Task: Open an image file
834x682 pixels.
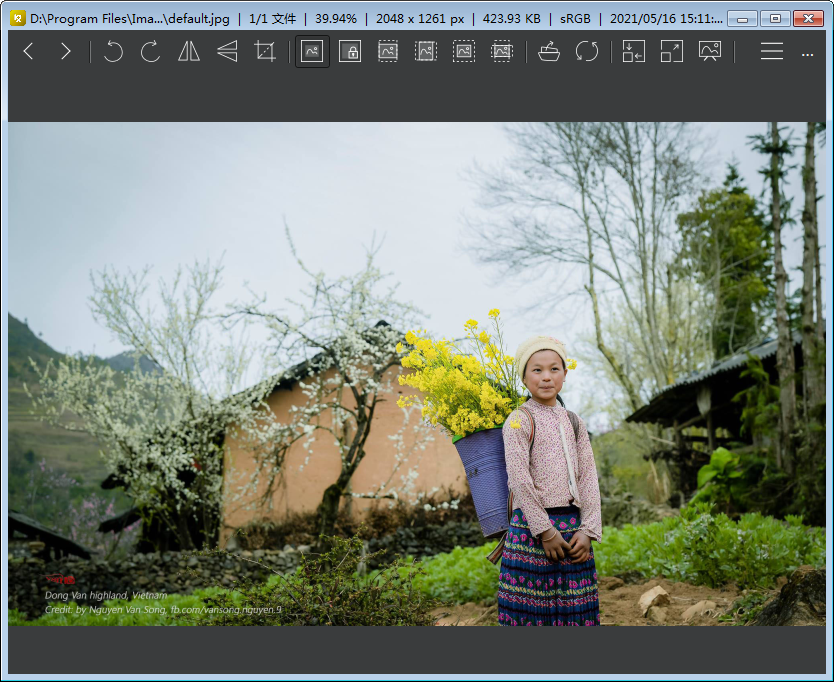Action: pyautogui.click(x=549, y=52)
